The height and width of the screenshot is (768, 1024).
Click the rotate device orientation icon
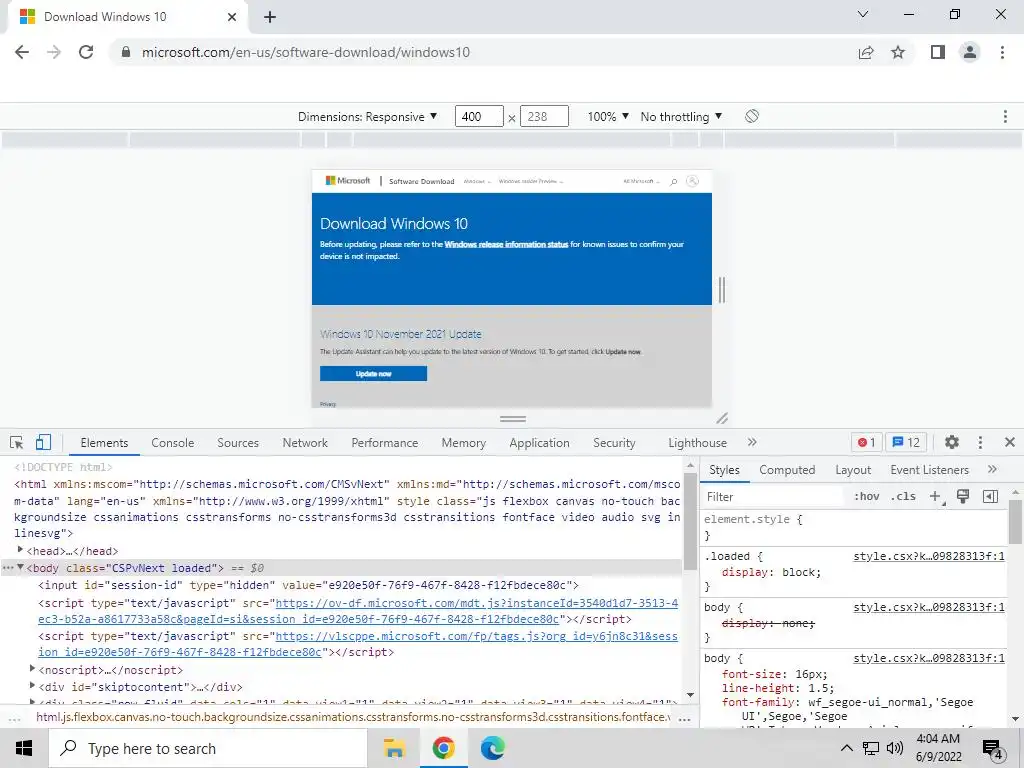pos(752,116)
